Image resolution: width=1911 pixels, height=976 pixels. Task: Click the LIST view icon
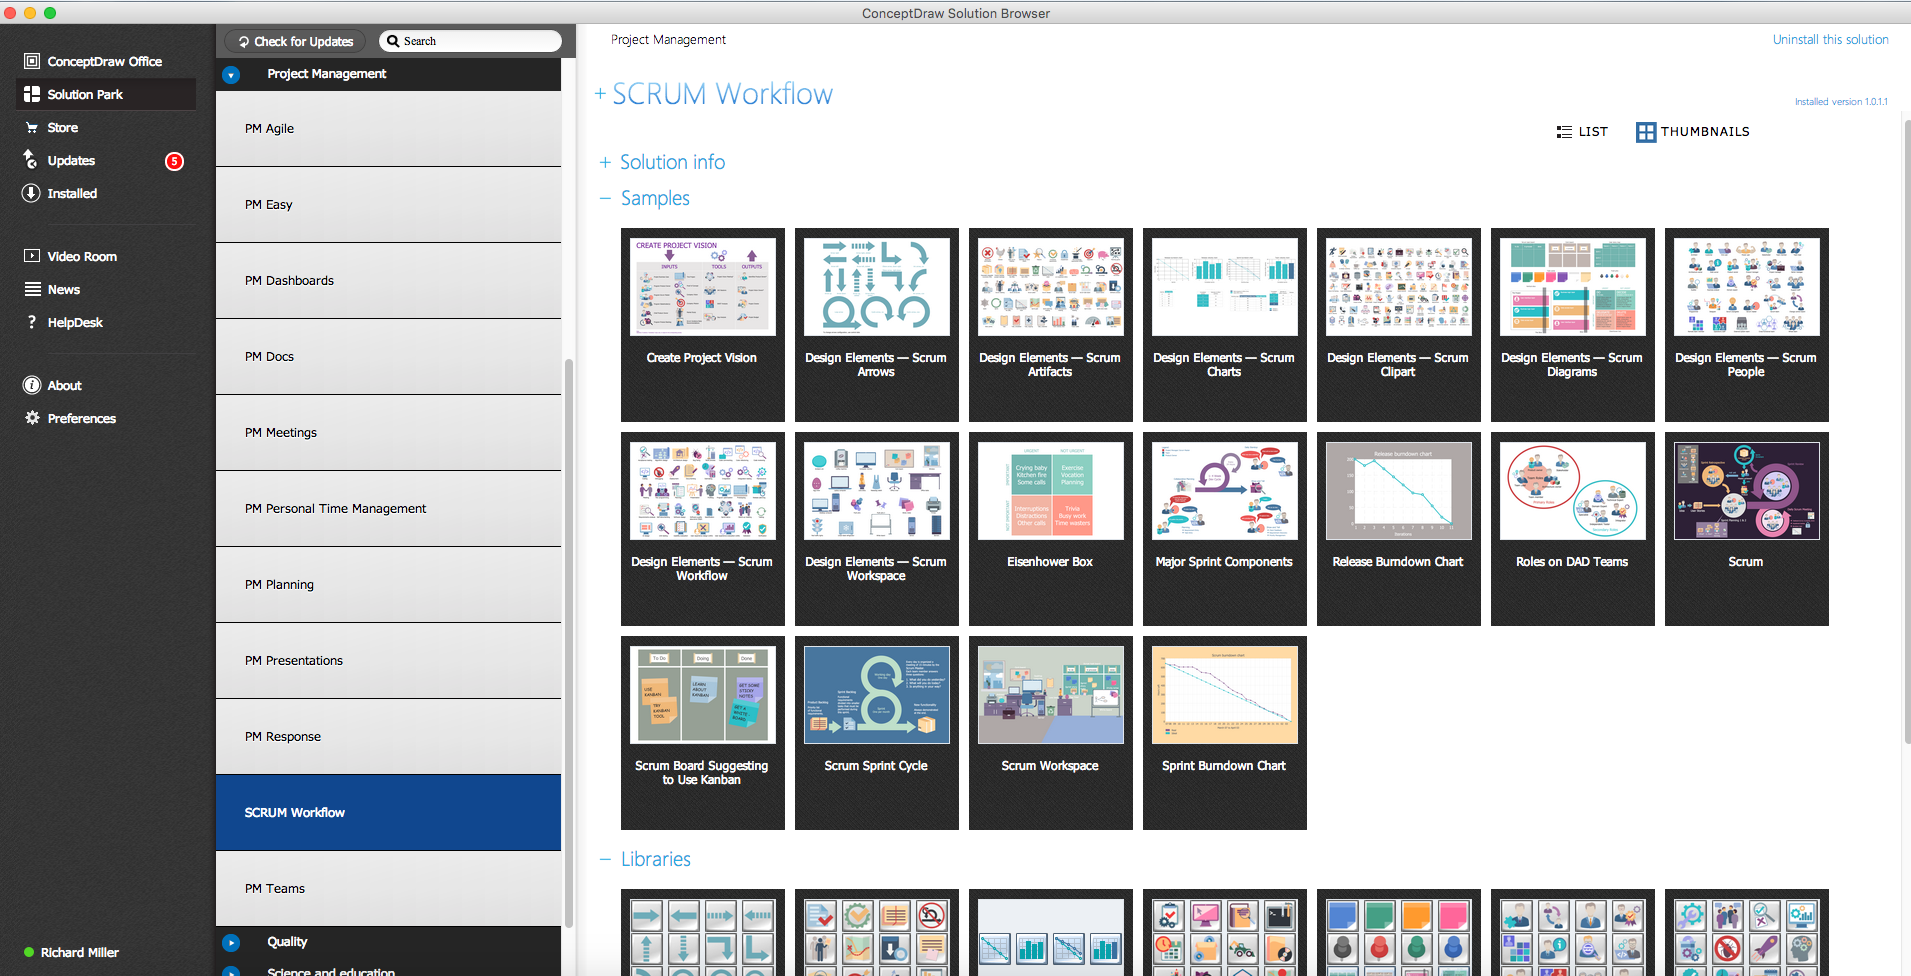pyautogui.click(x=1564, y=132)
